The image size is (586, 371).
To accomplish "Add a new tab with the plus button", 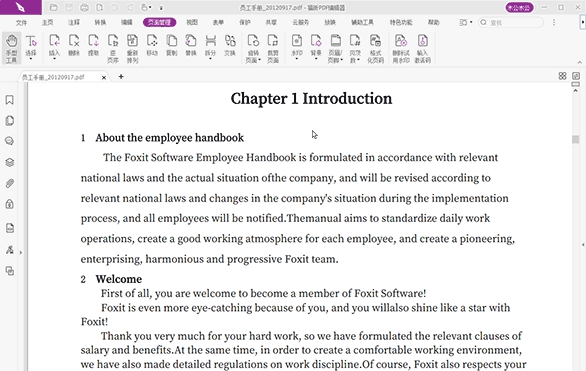I will (121, 77).
